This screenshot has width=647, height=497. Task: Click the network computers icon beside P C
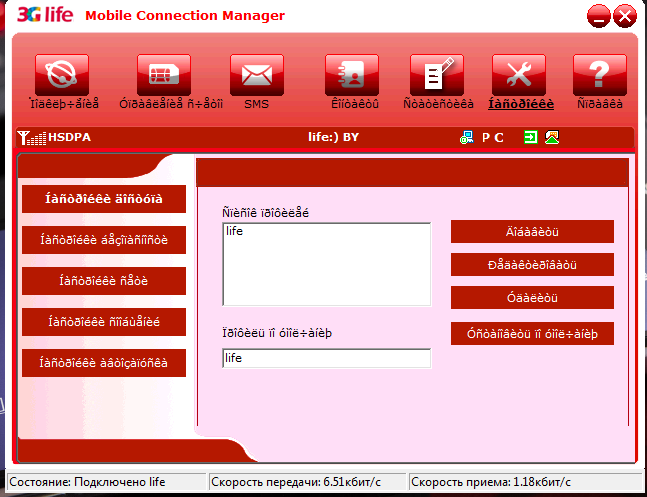tap(467, 137)
